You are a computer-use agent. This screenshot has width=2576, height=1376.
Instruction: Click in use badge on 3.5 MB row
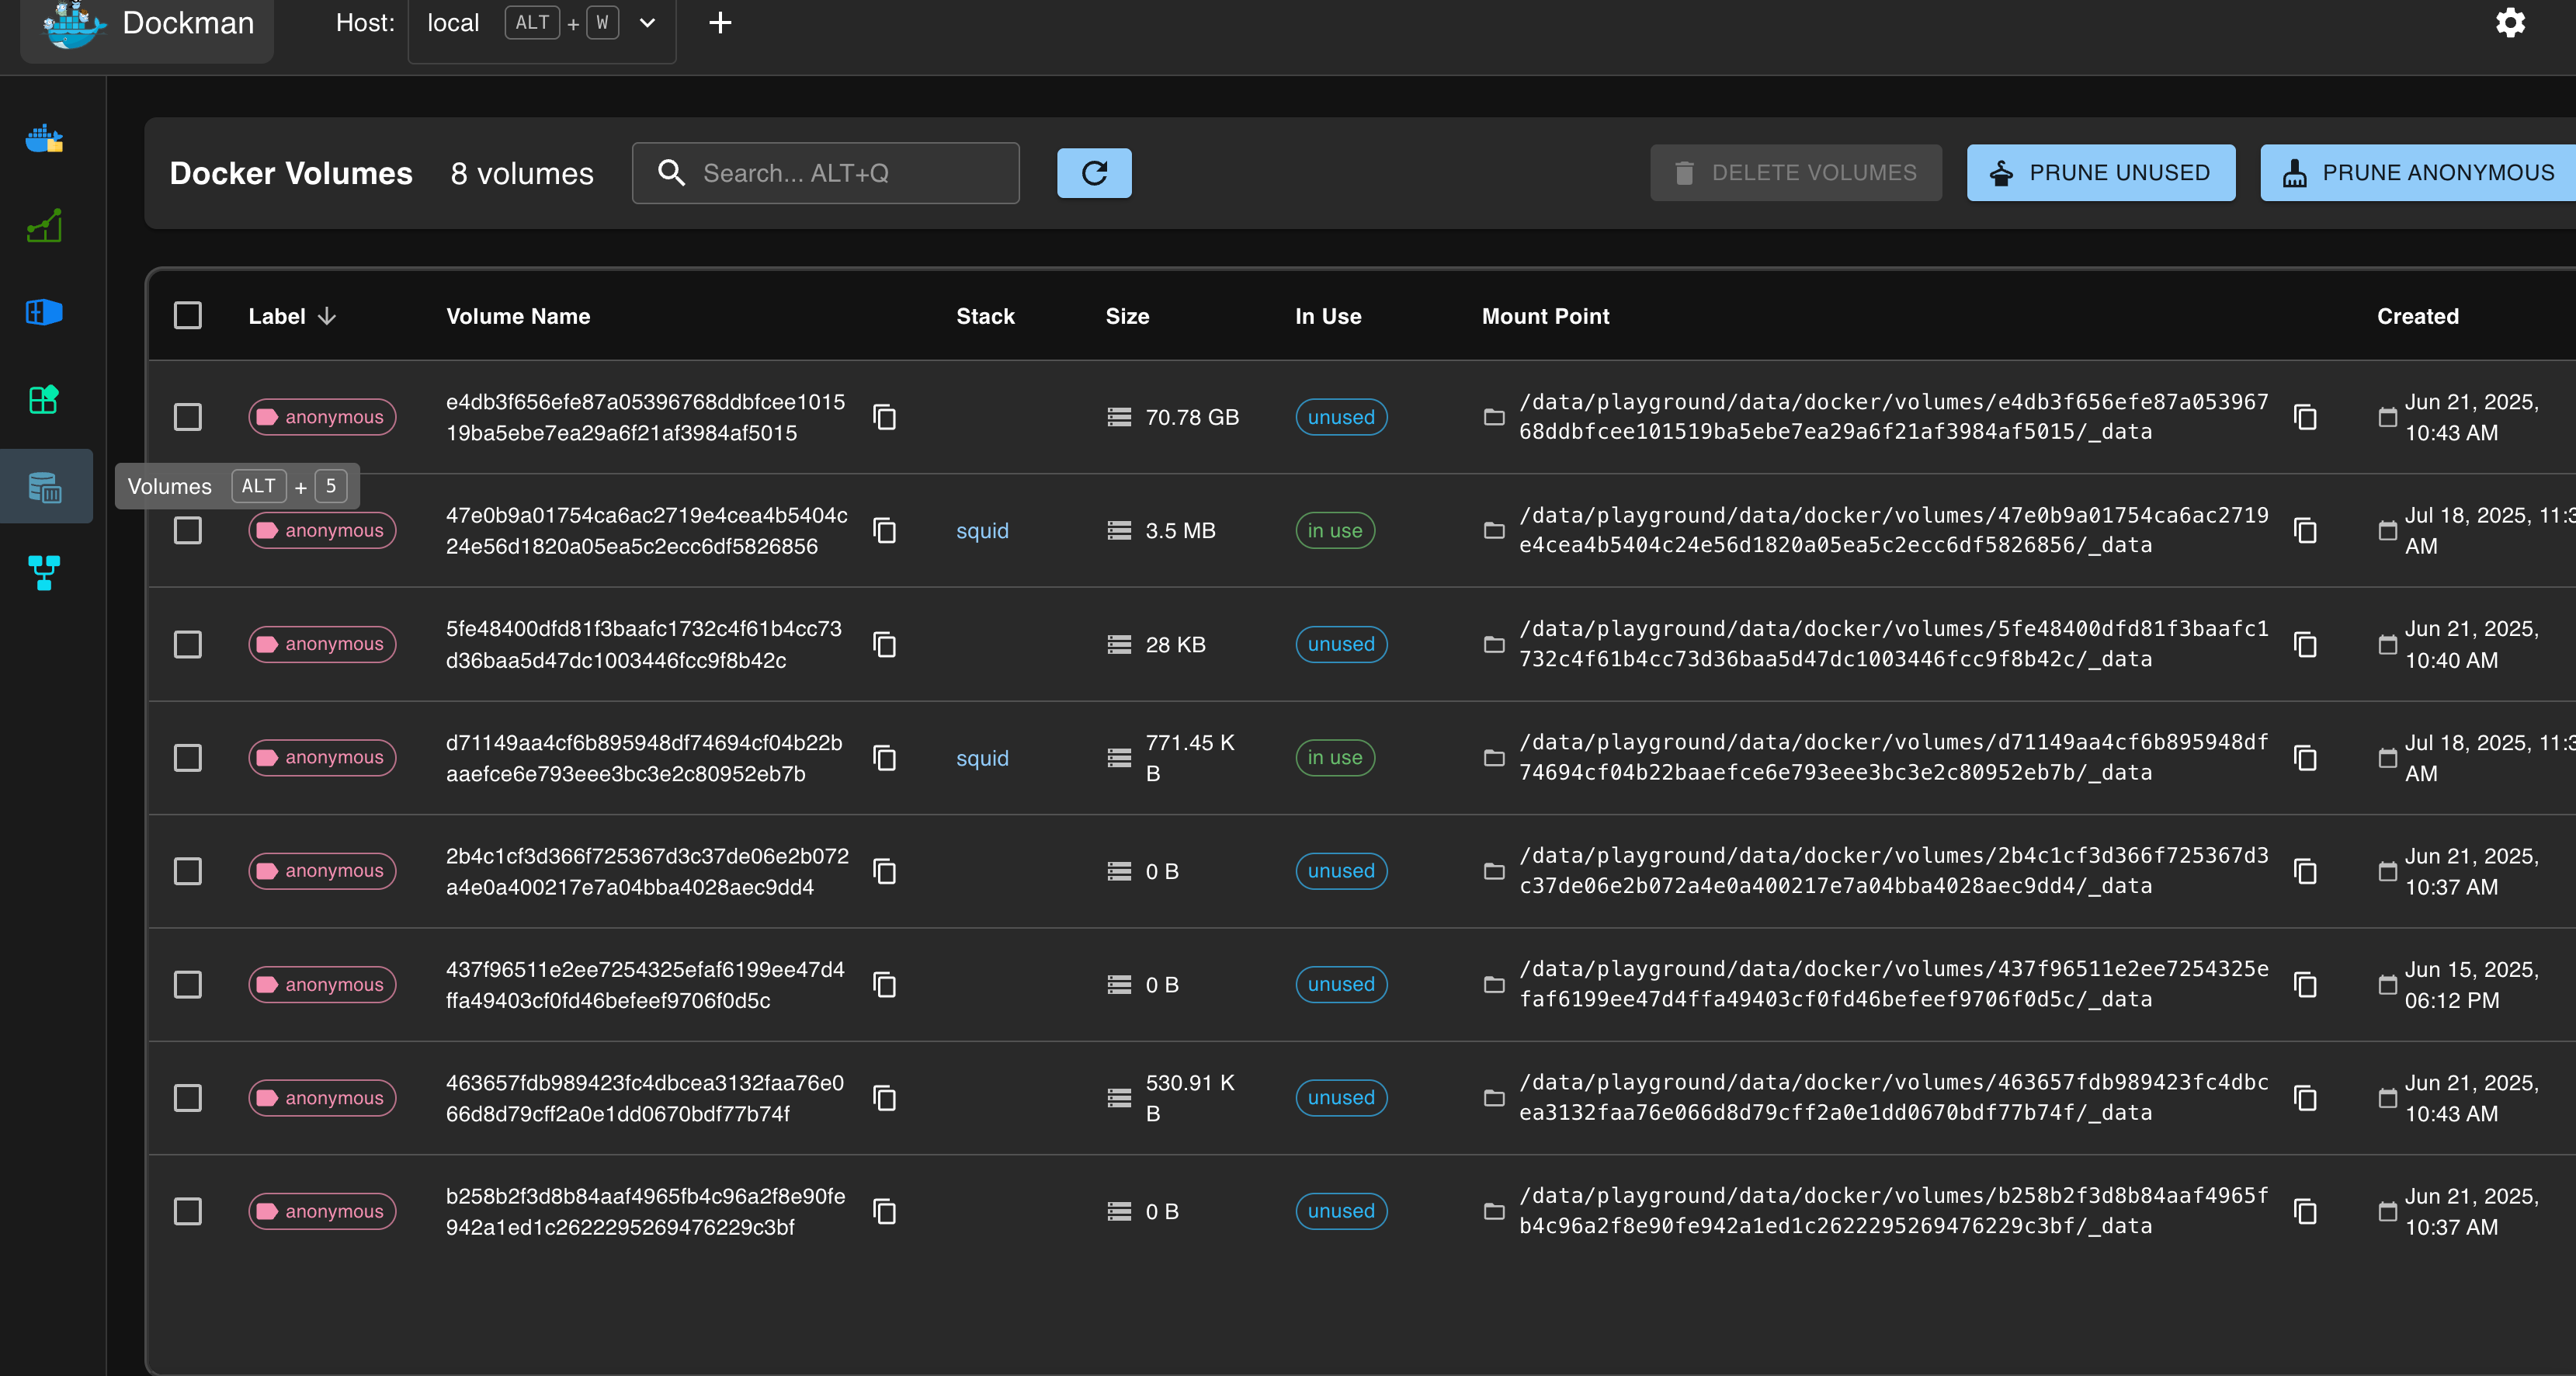[1335, 531]
